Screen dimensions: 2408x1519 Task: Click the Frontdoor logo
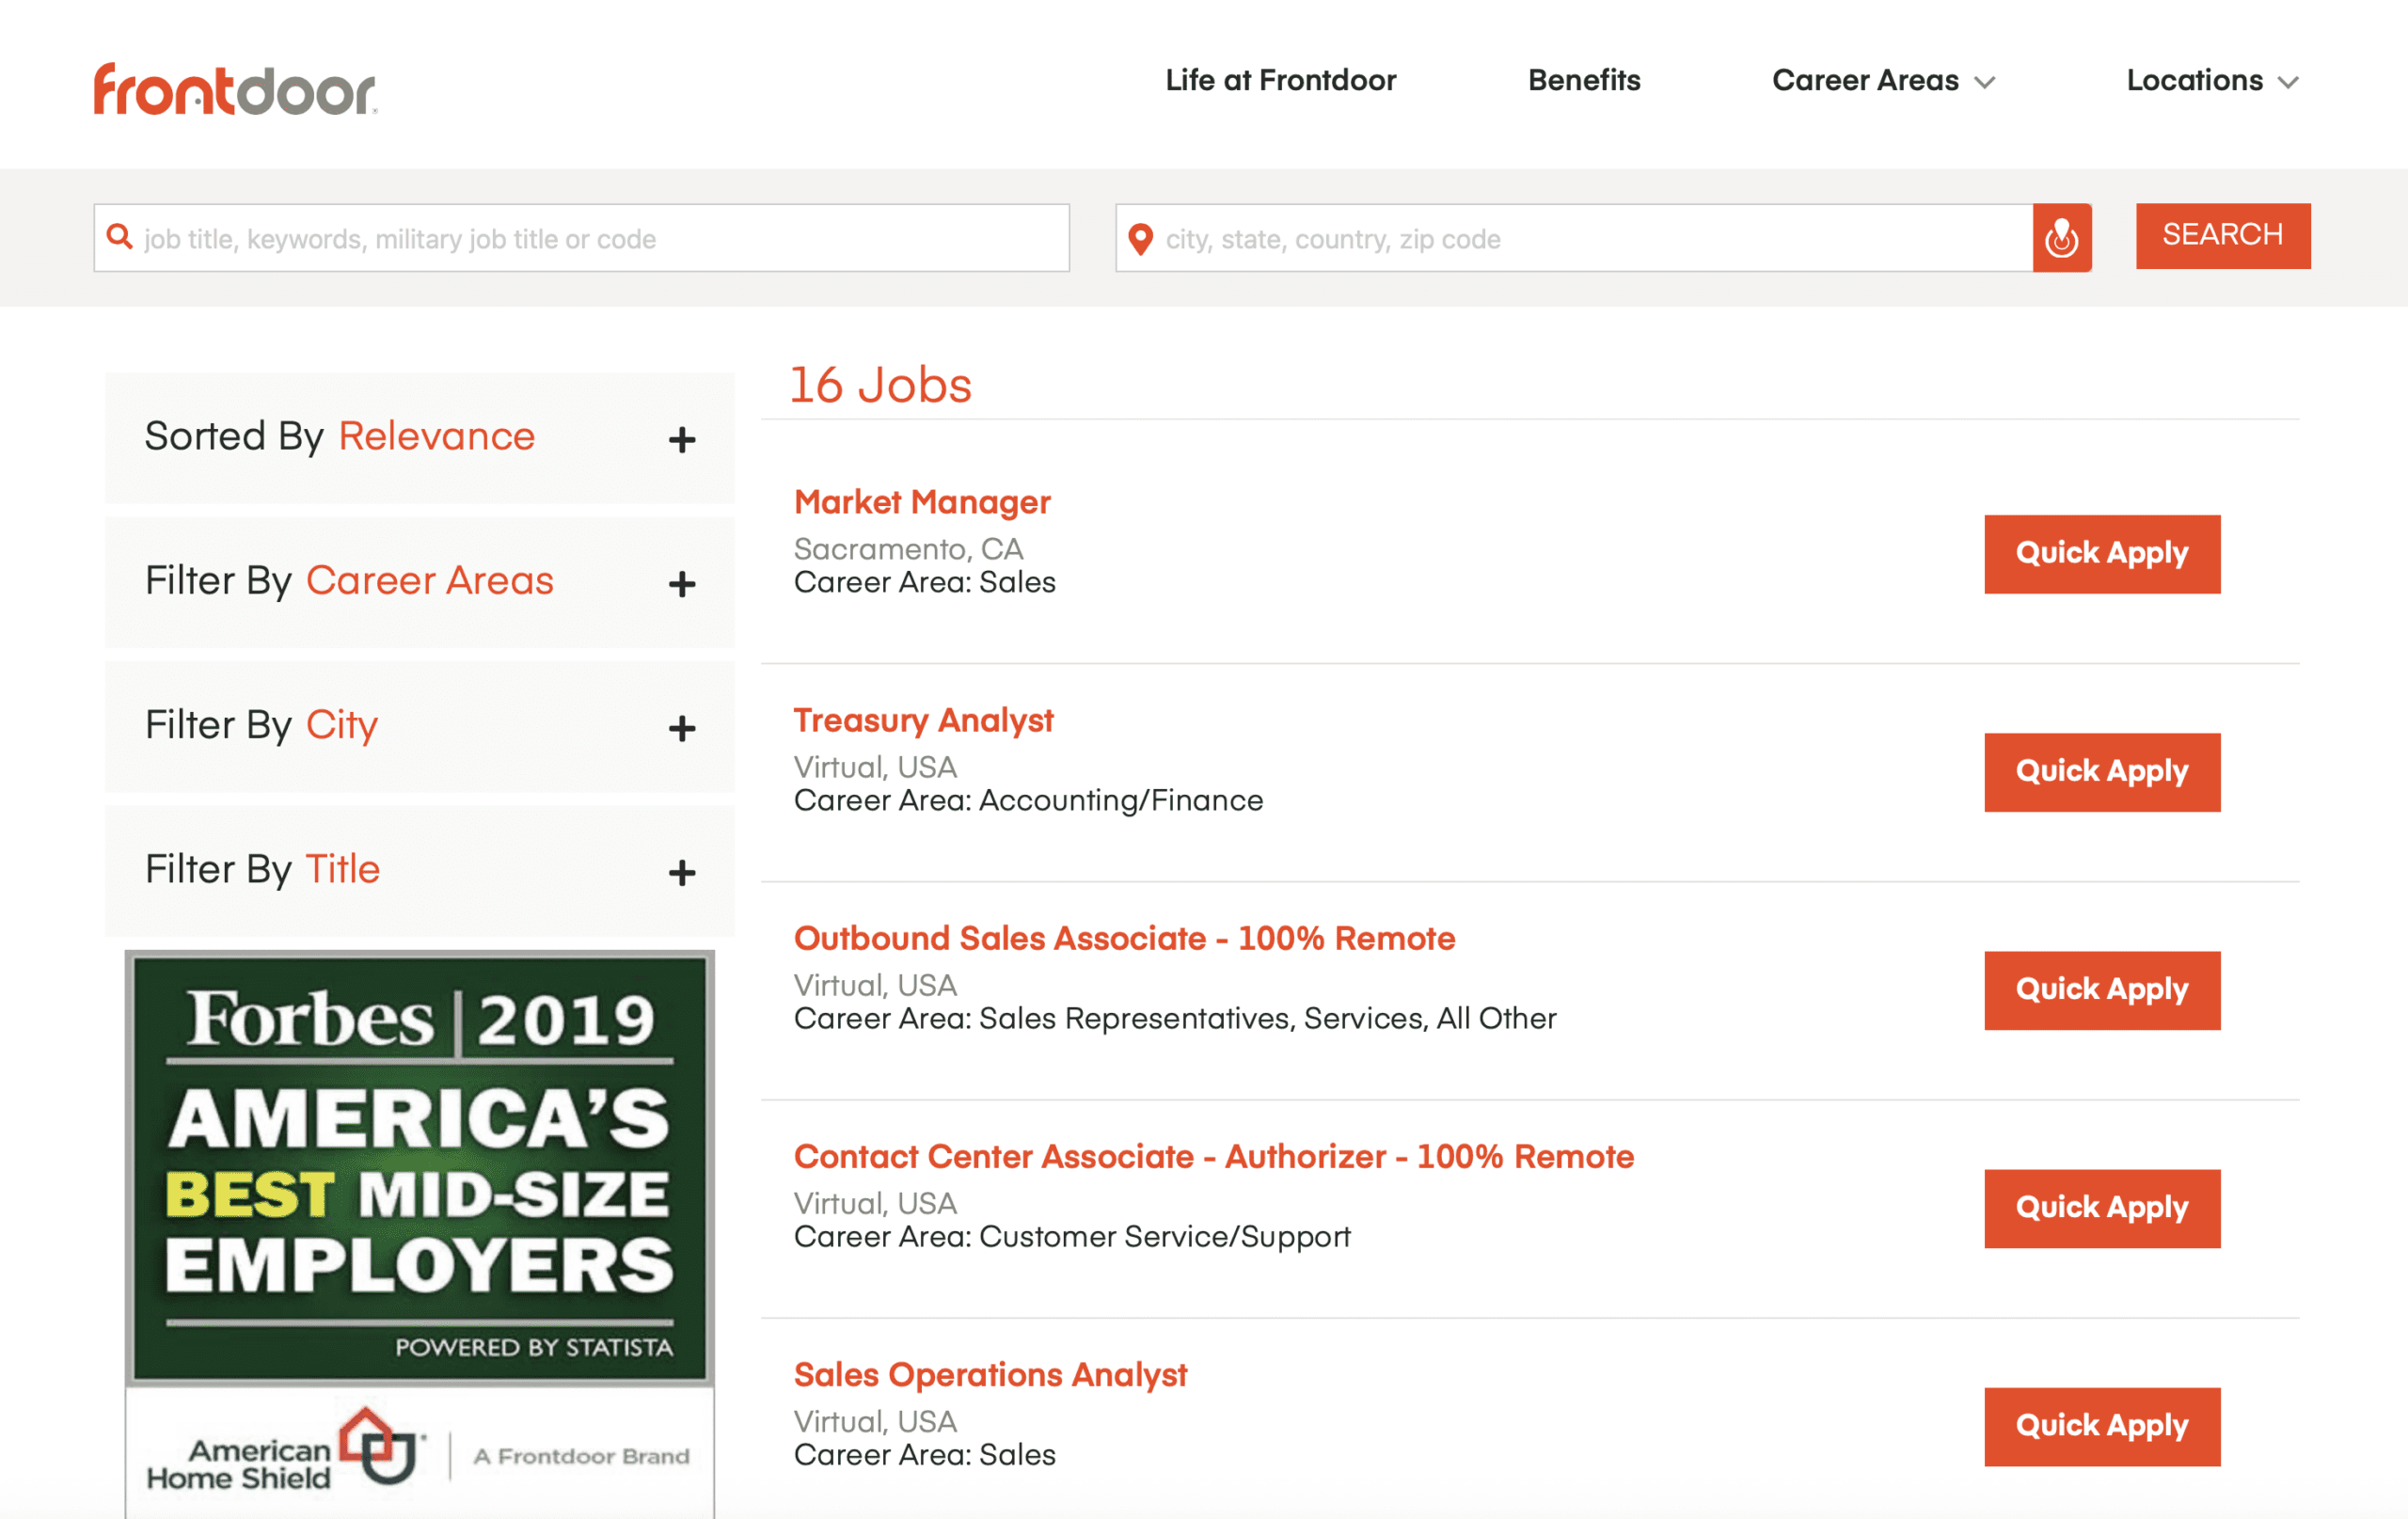coord(235,90)
